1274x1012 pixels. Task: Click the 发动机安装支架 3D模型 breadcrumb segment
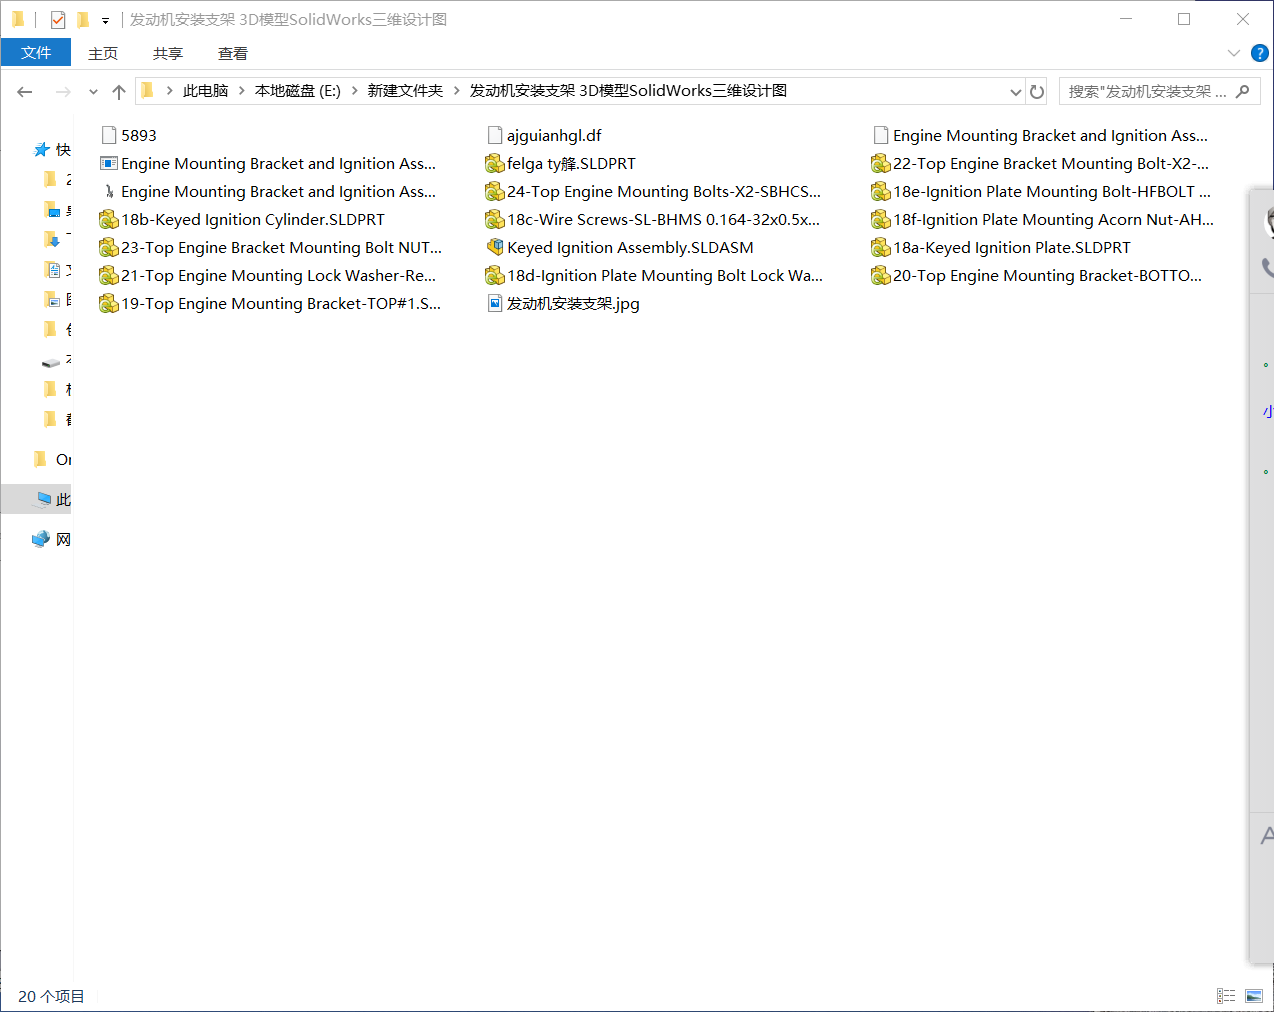pos(628,91)
